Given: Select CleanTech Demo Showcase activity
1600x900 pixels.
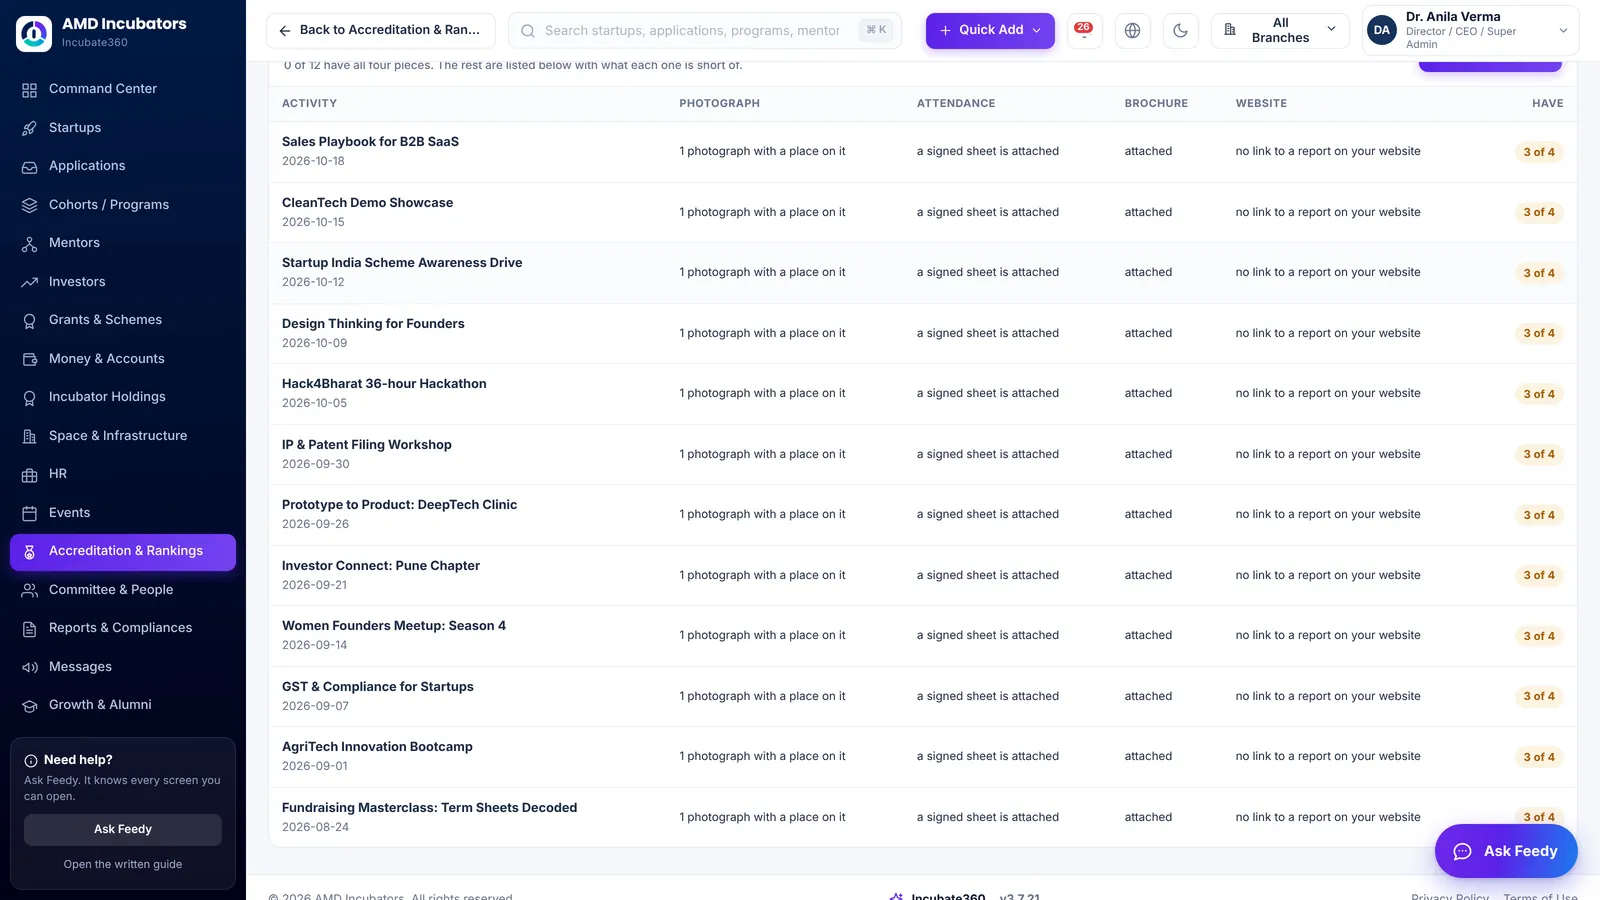Looking at the screenshot, I should tap(367, 203).
